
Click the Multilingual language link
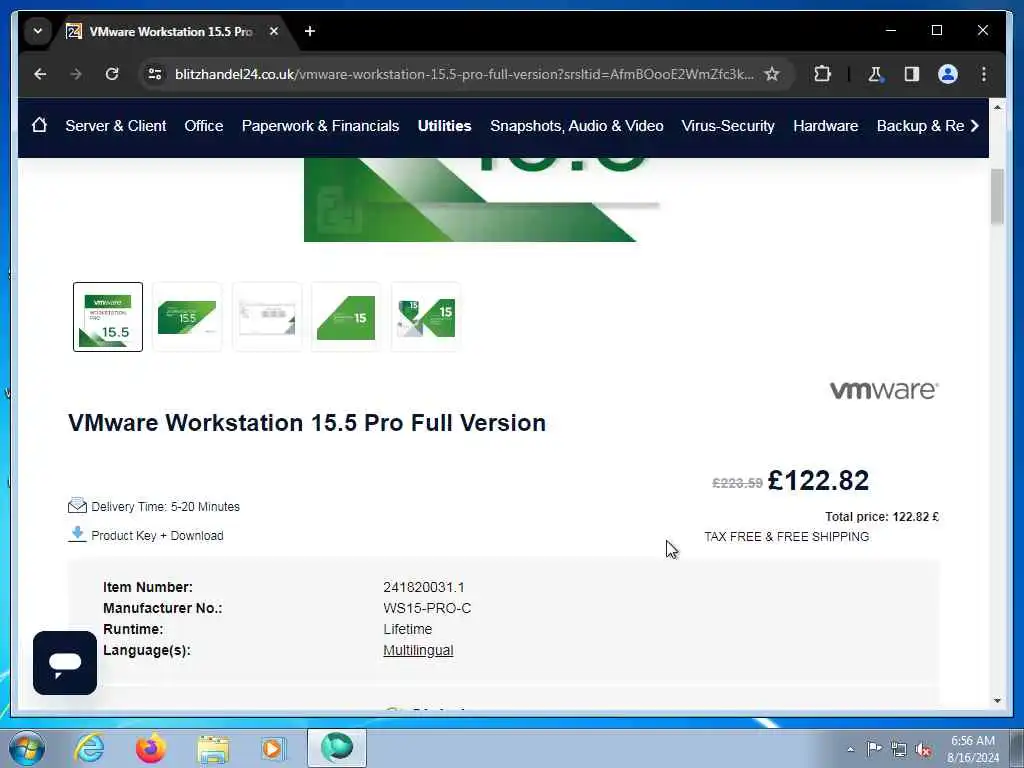click(x=418, y=650)
